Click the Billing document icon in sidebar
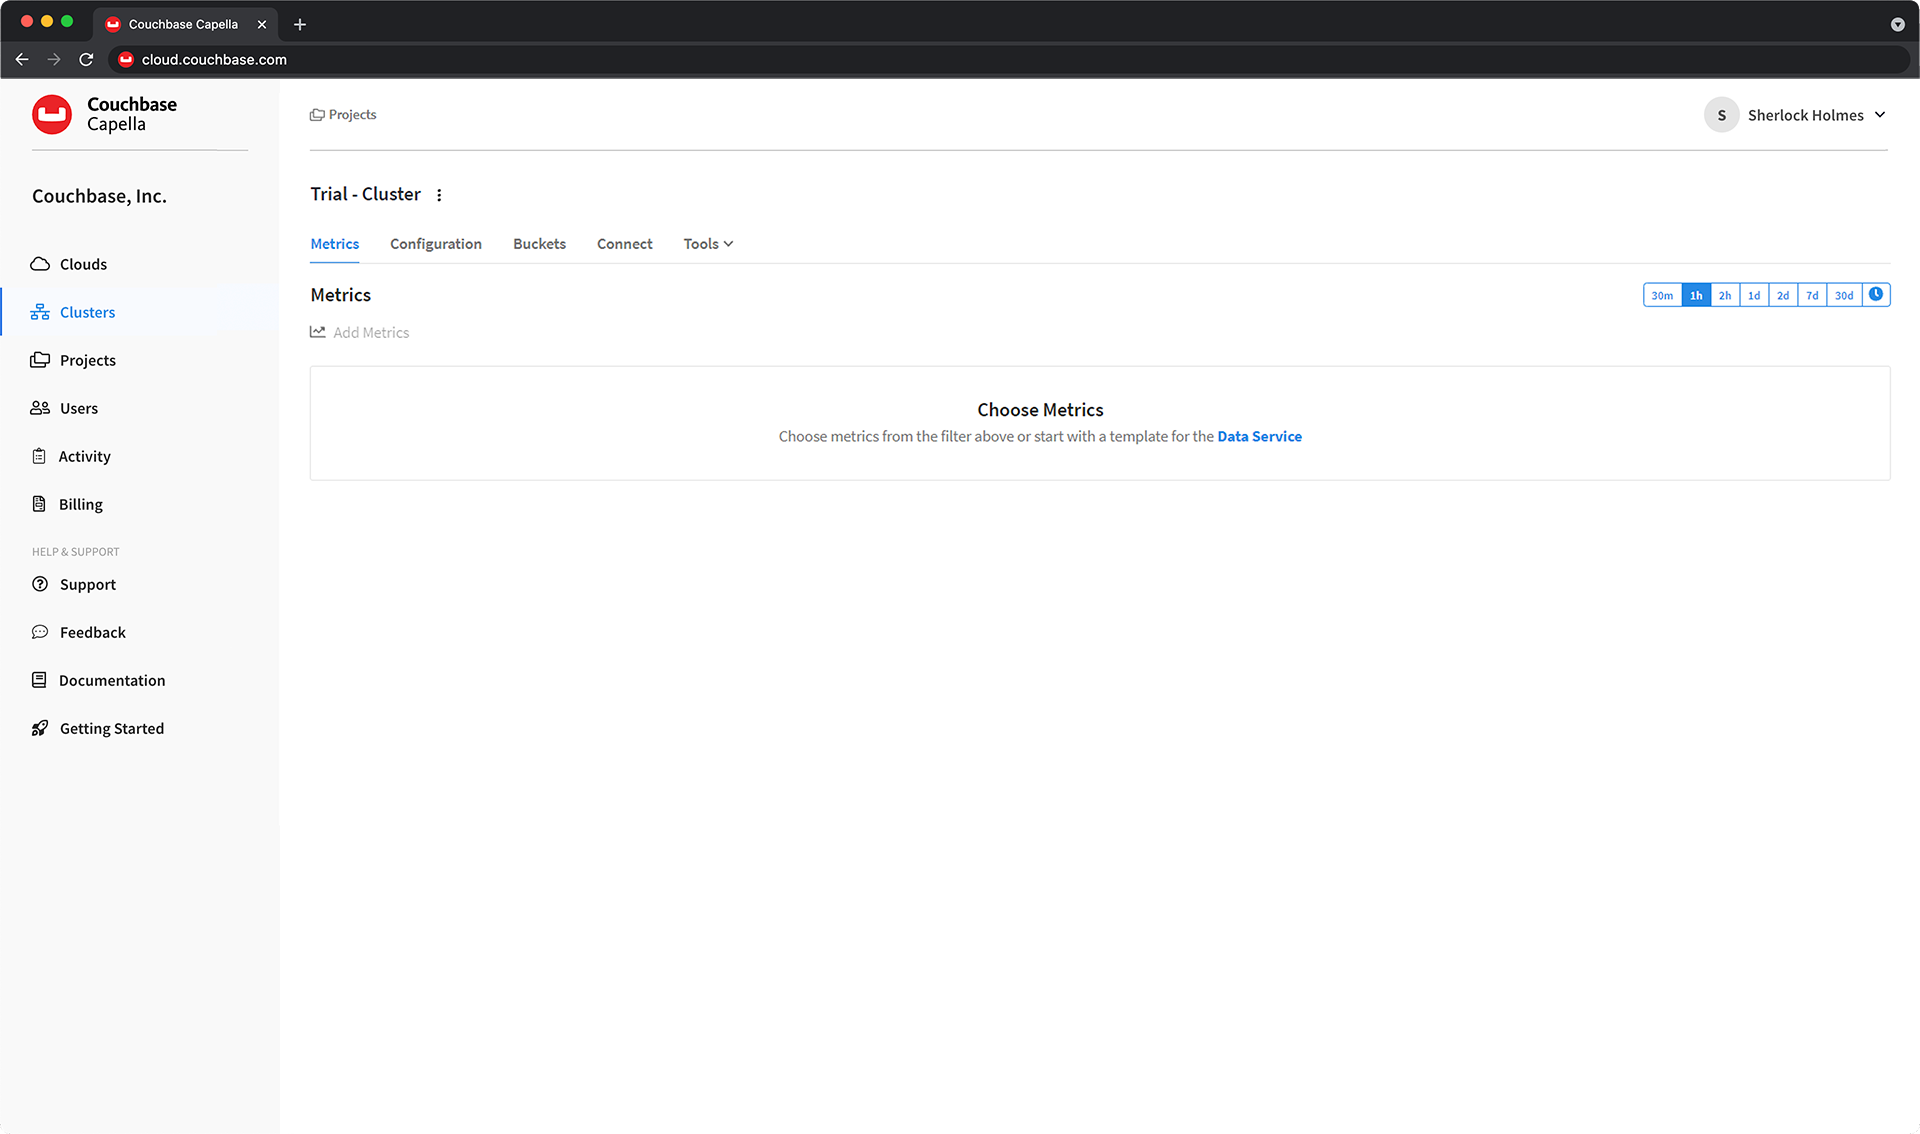 click(39, 504)
